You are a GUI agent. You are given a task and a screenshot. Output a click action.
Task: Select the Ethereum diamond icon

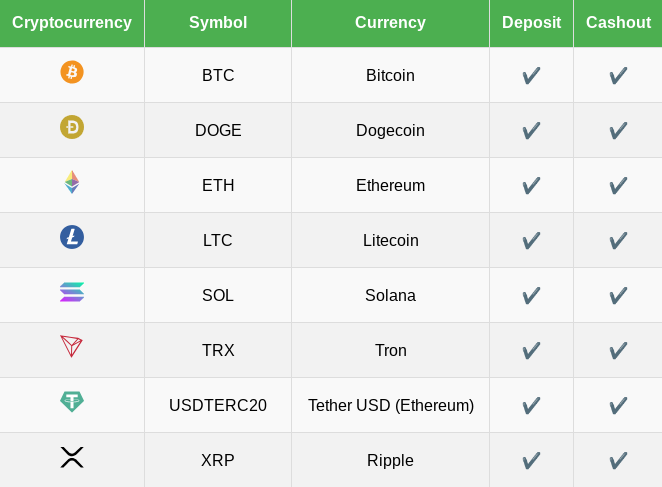(x=72, y=182)
